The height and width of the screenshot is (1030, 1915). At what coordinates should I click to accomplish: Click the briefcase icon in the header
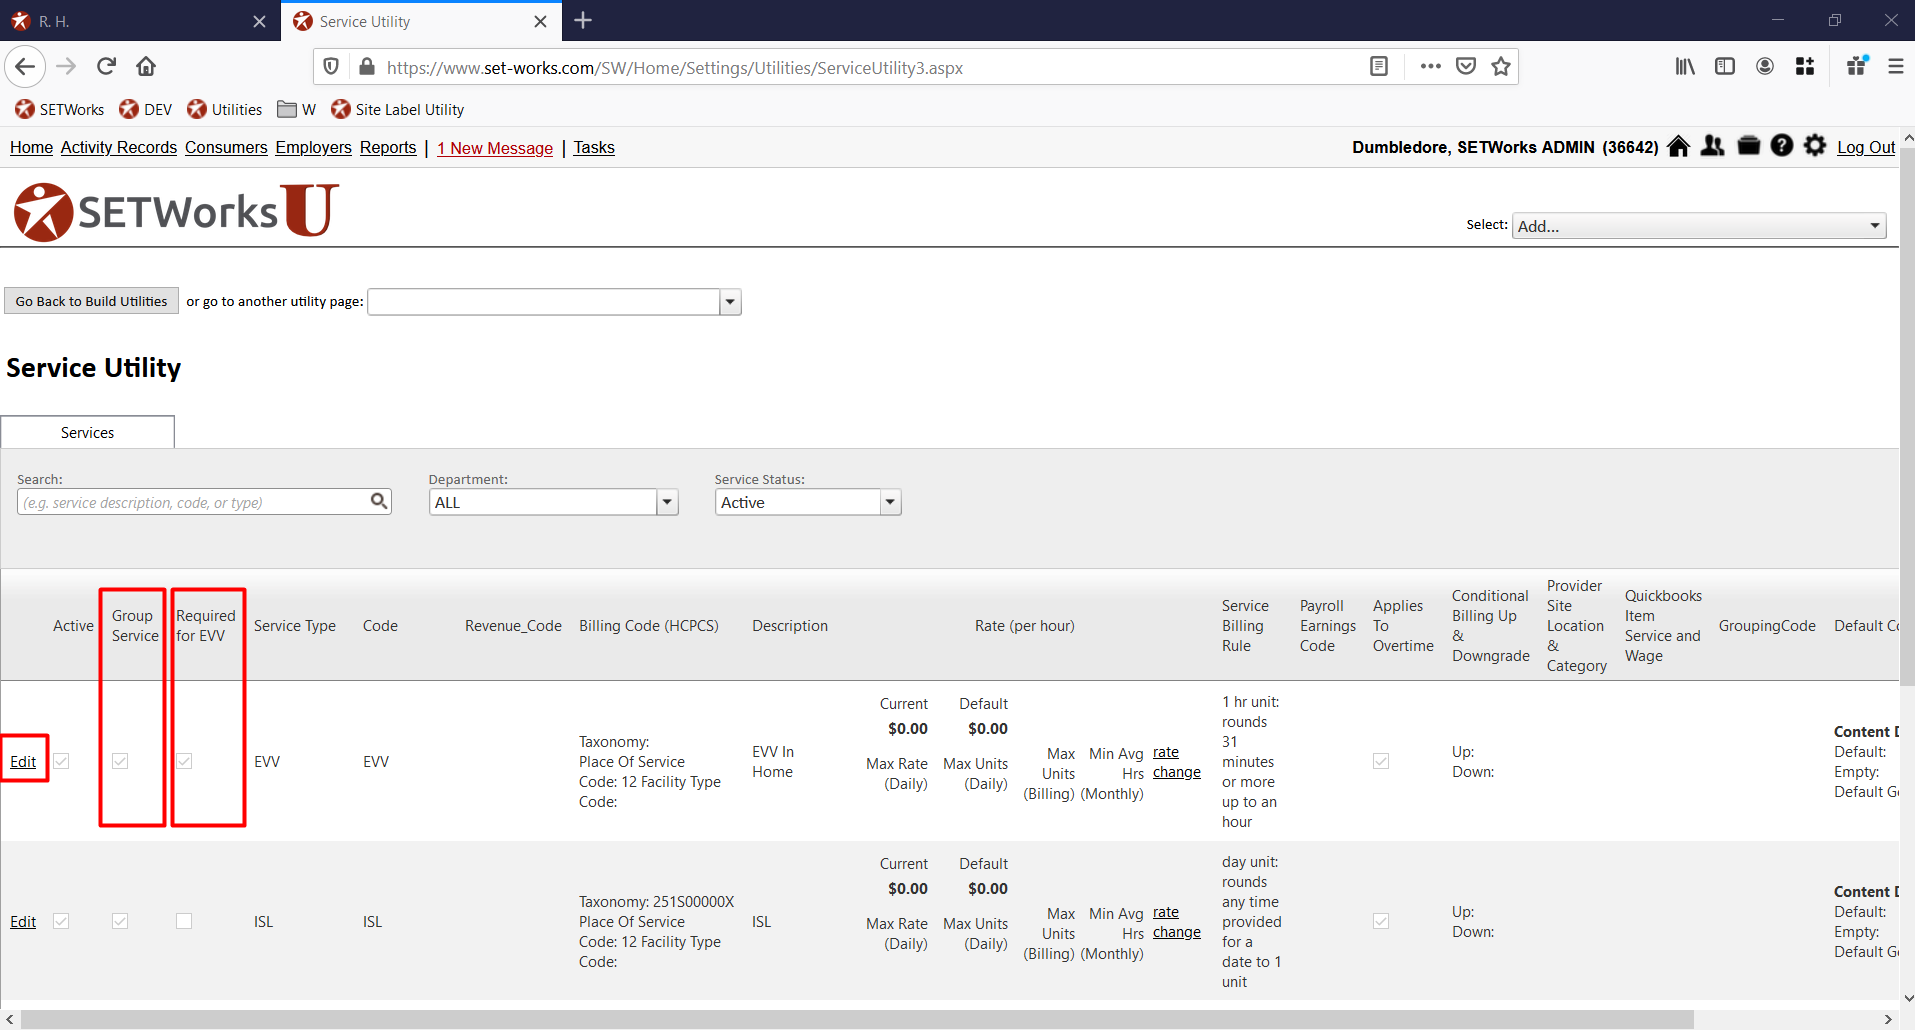pos(1749,147)
